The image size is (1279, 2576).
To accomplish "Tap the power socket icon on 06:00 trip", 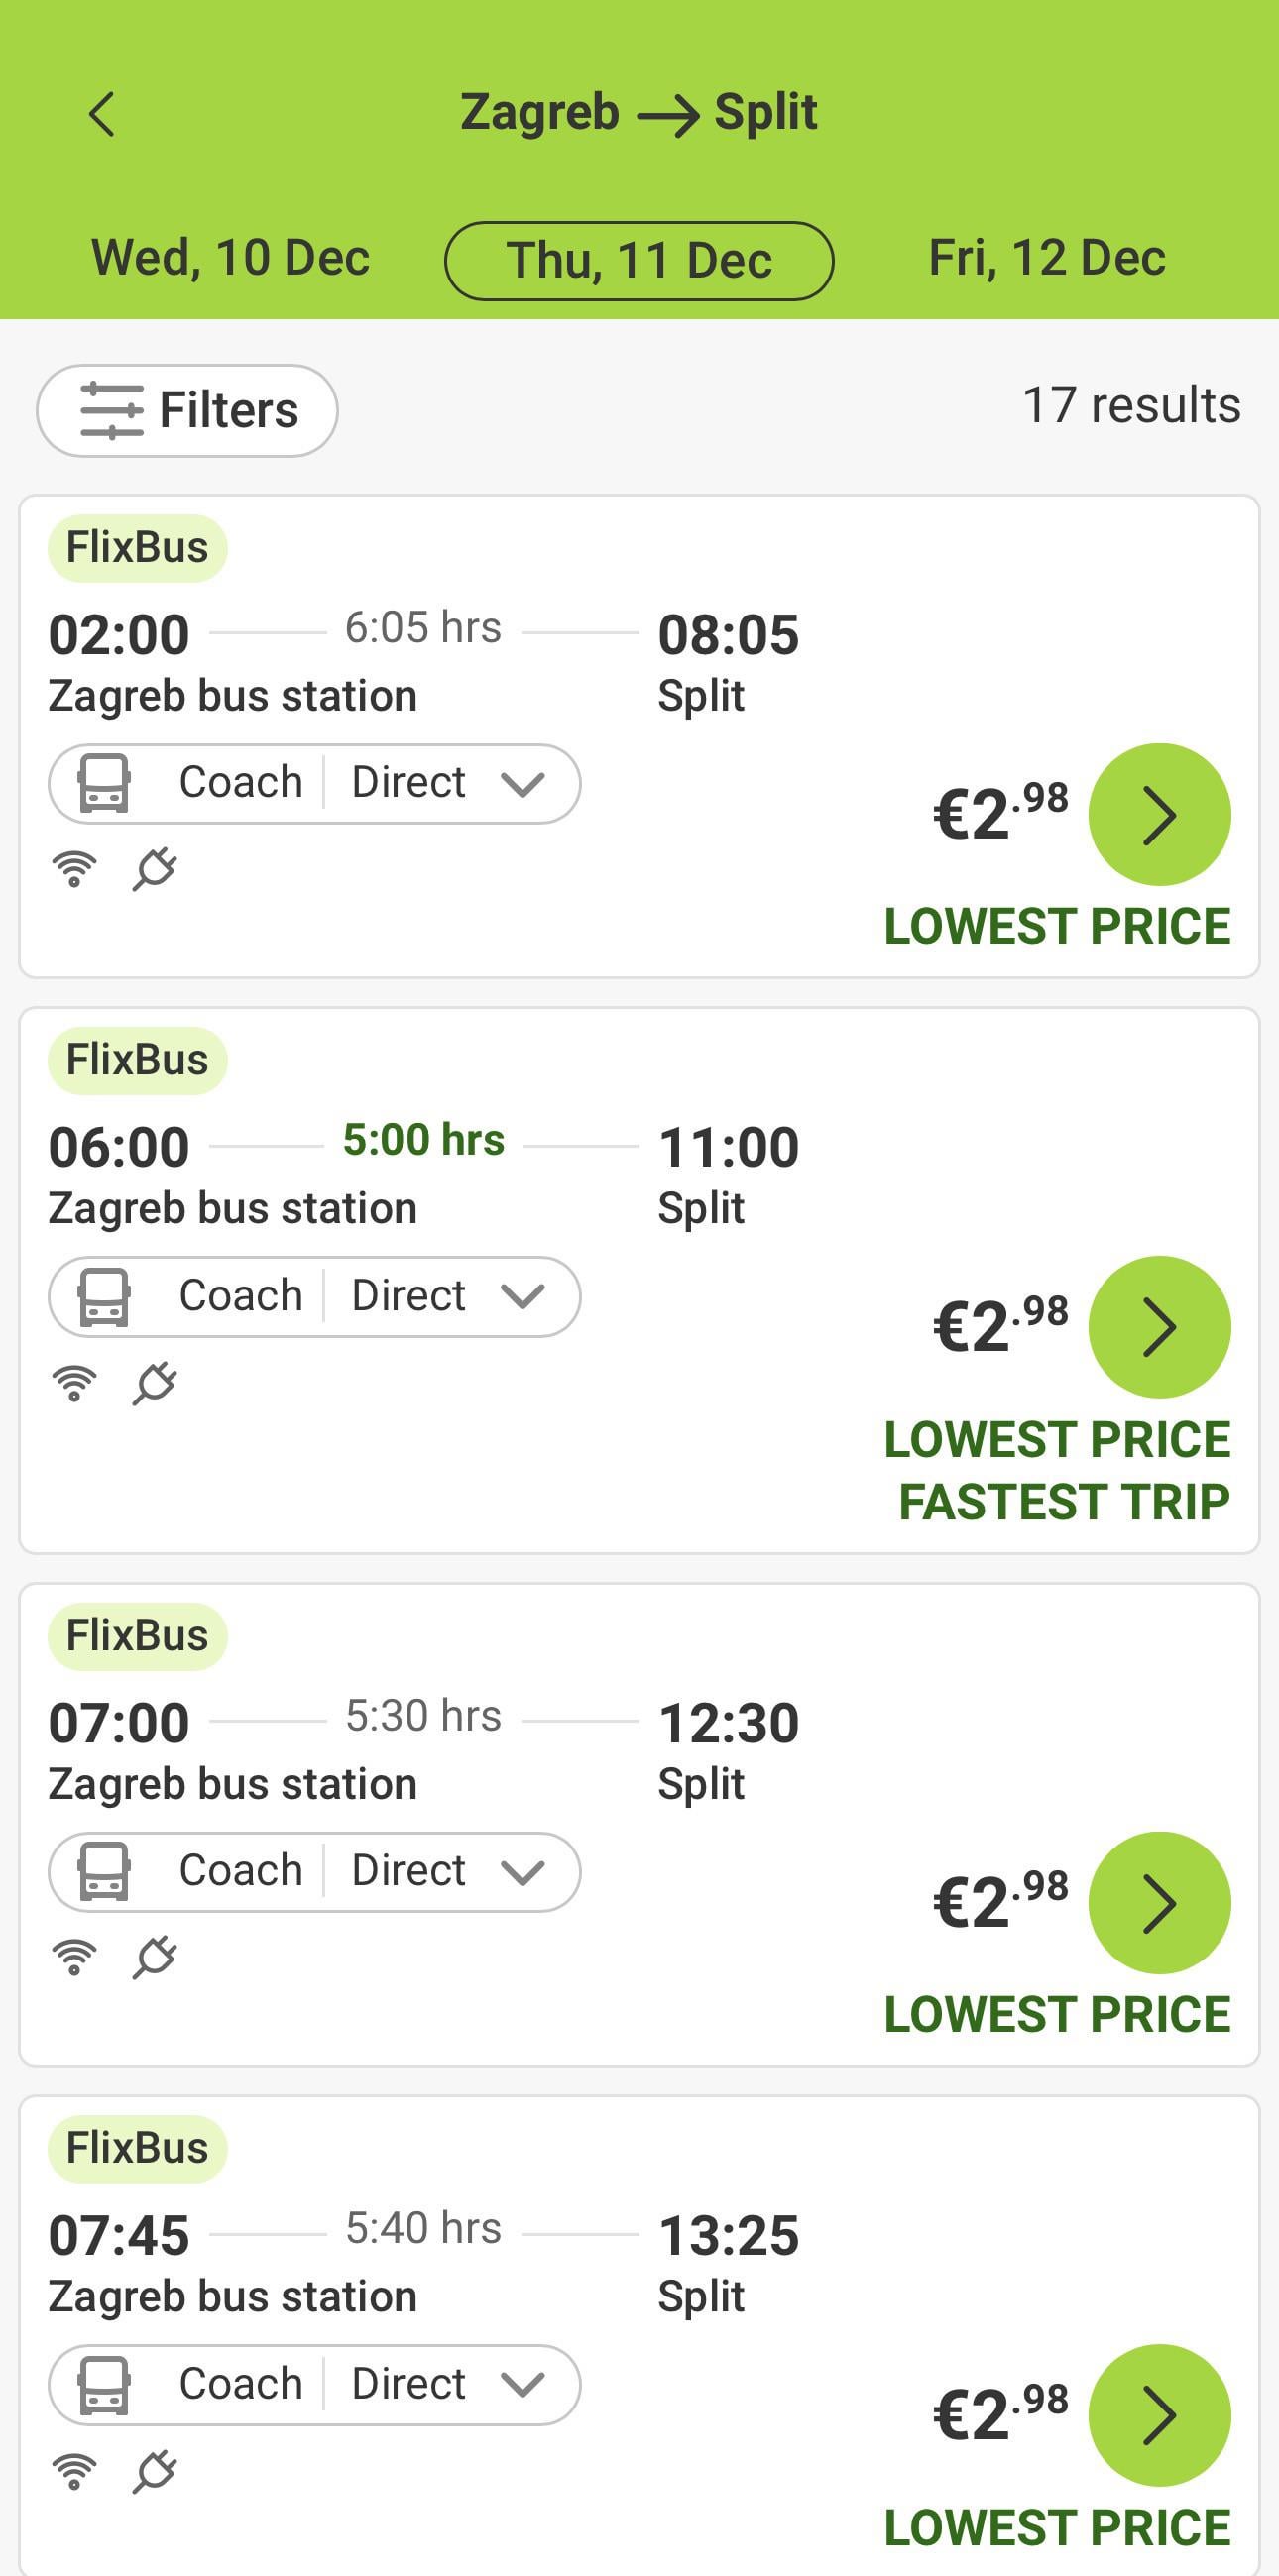I will (x=155, y=1383).
